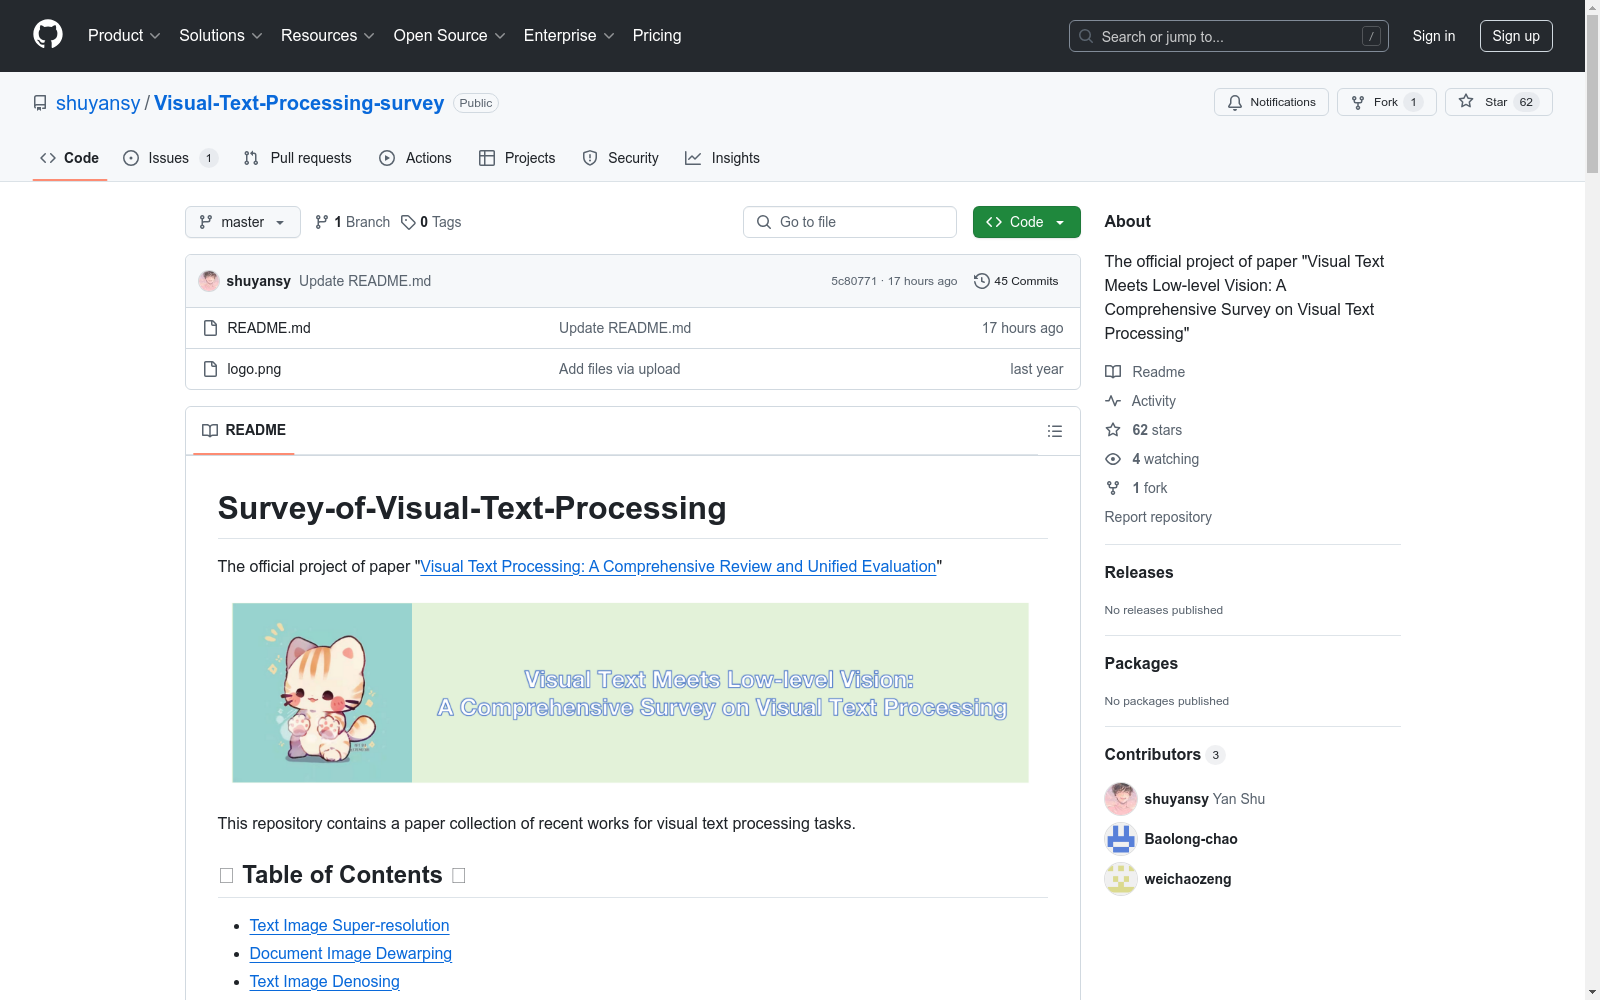Select the README tab in file viewer

tap(244, 430)
